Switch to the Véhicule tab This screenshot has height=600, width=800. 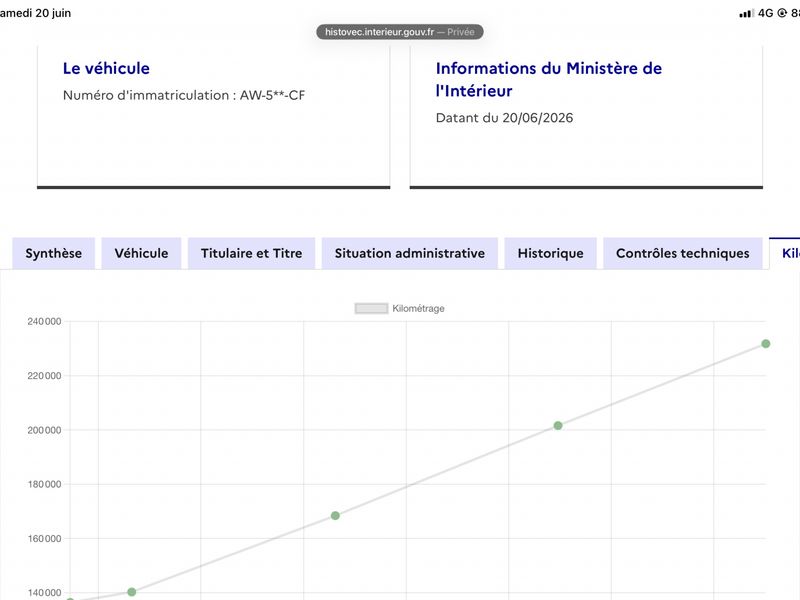coord(141,254)
